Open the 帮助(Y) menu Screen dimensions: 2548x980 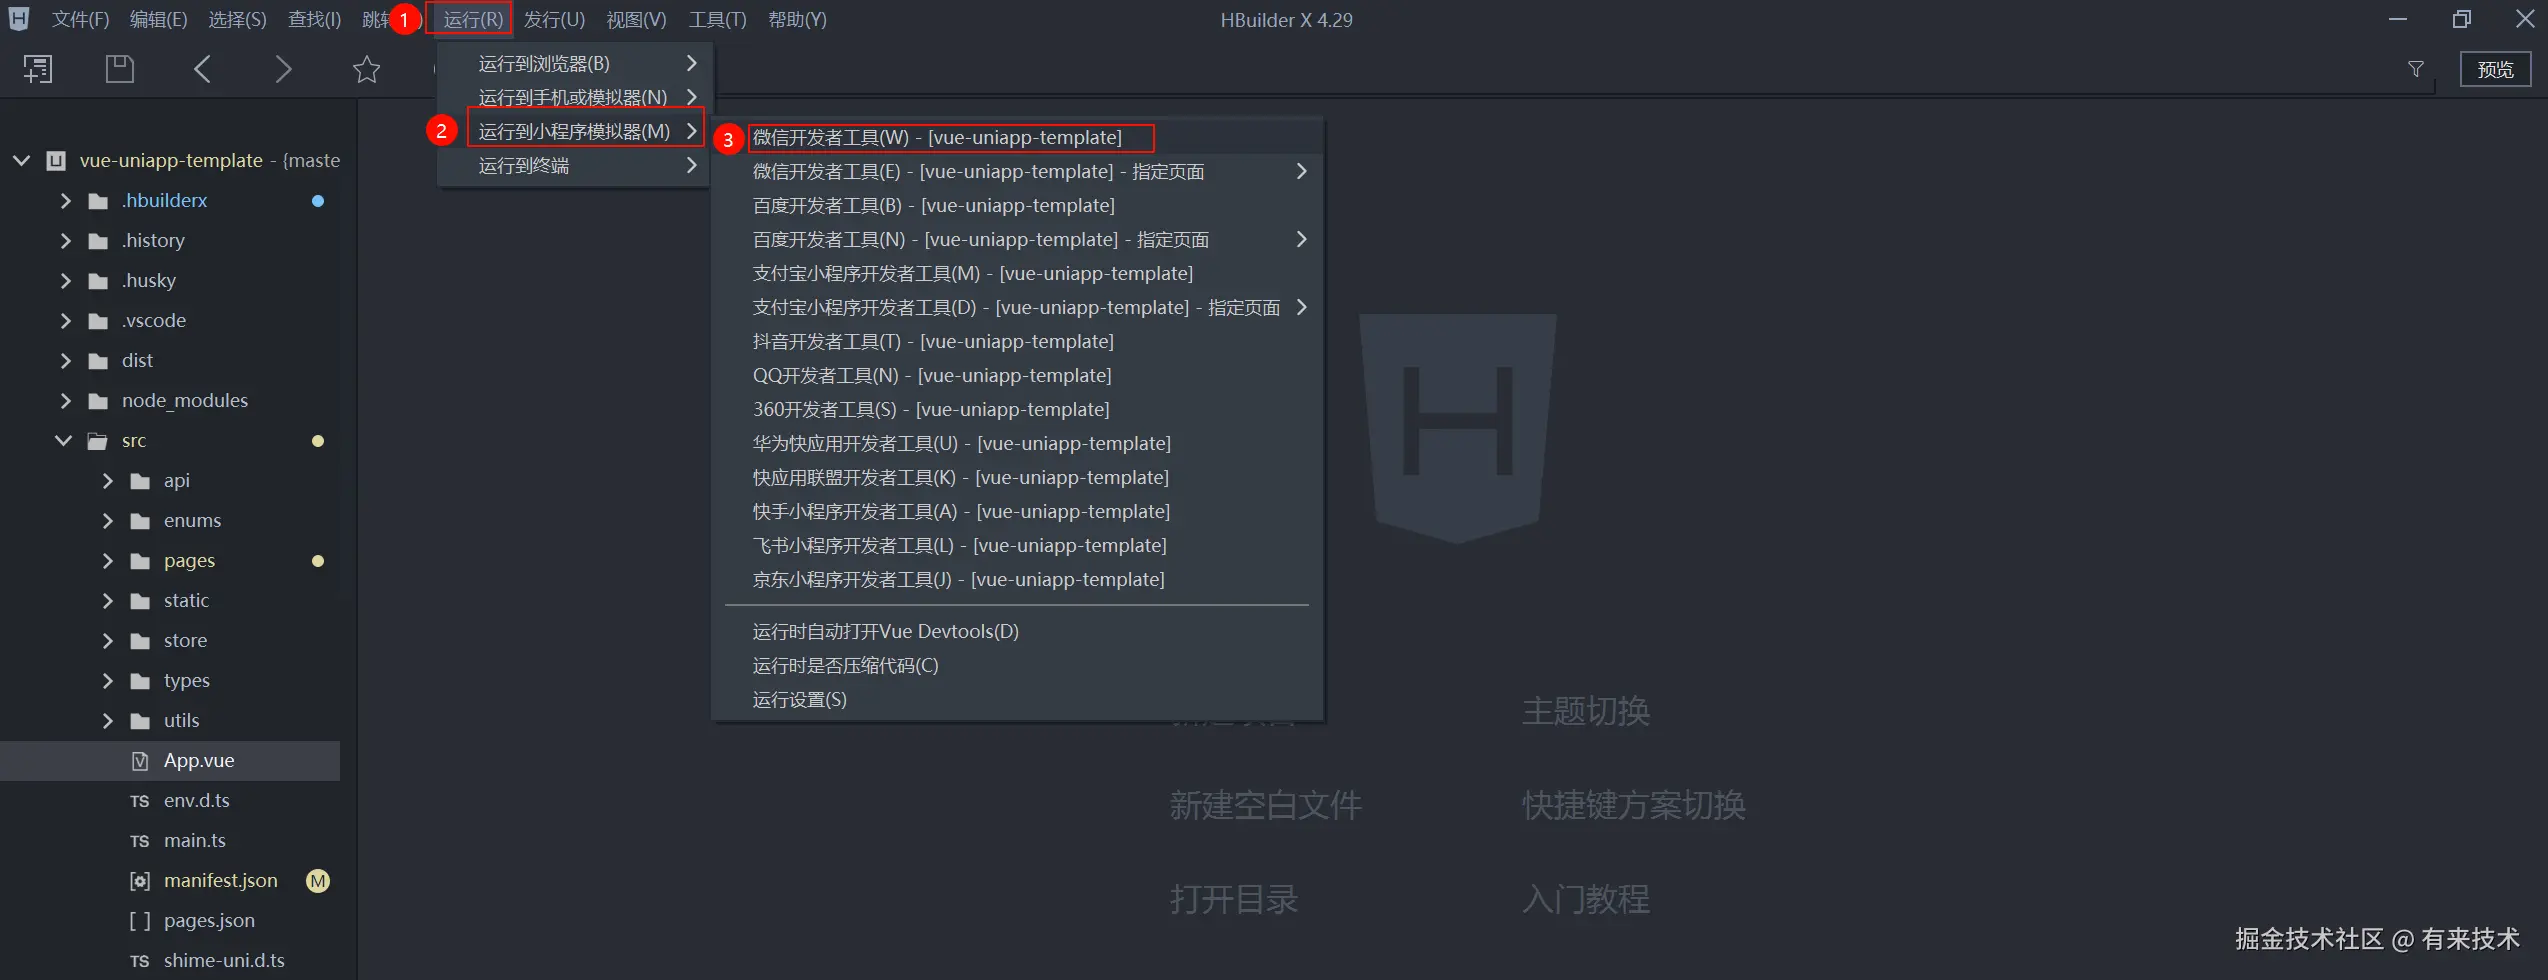pos(797,19)
